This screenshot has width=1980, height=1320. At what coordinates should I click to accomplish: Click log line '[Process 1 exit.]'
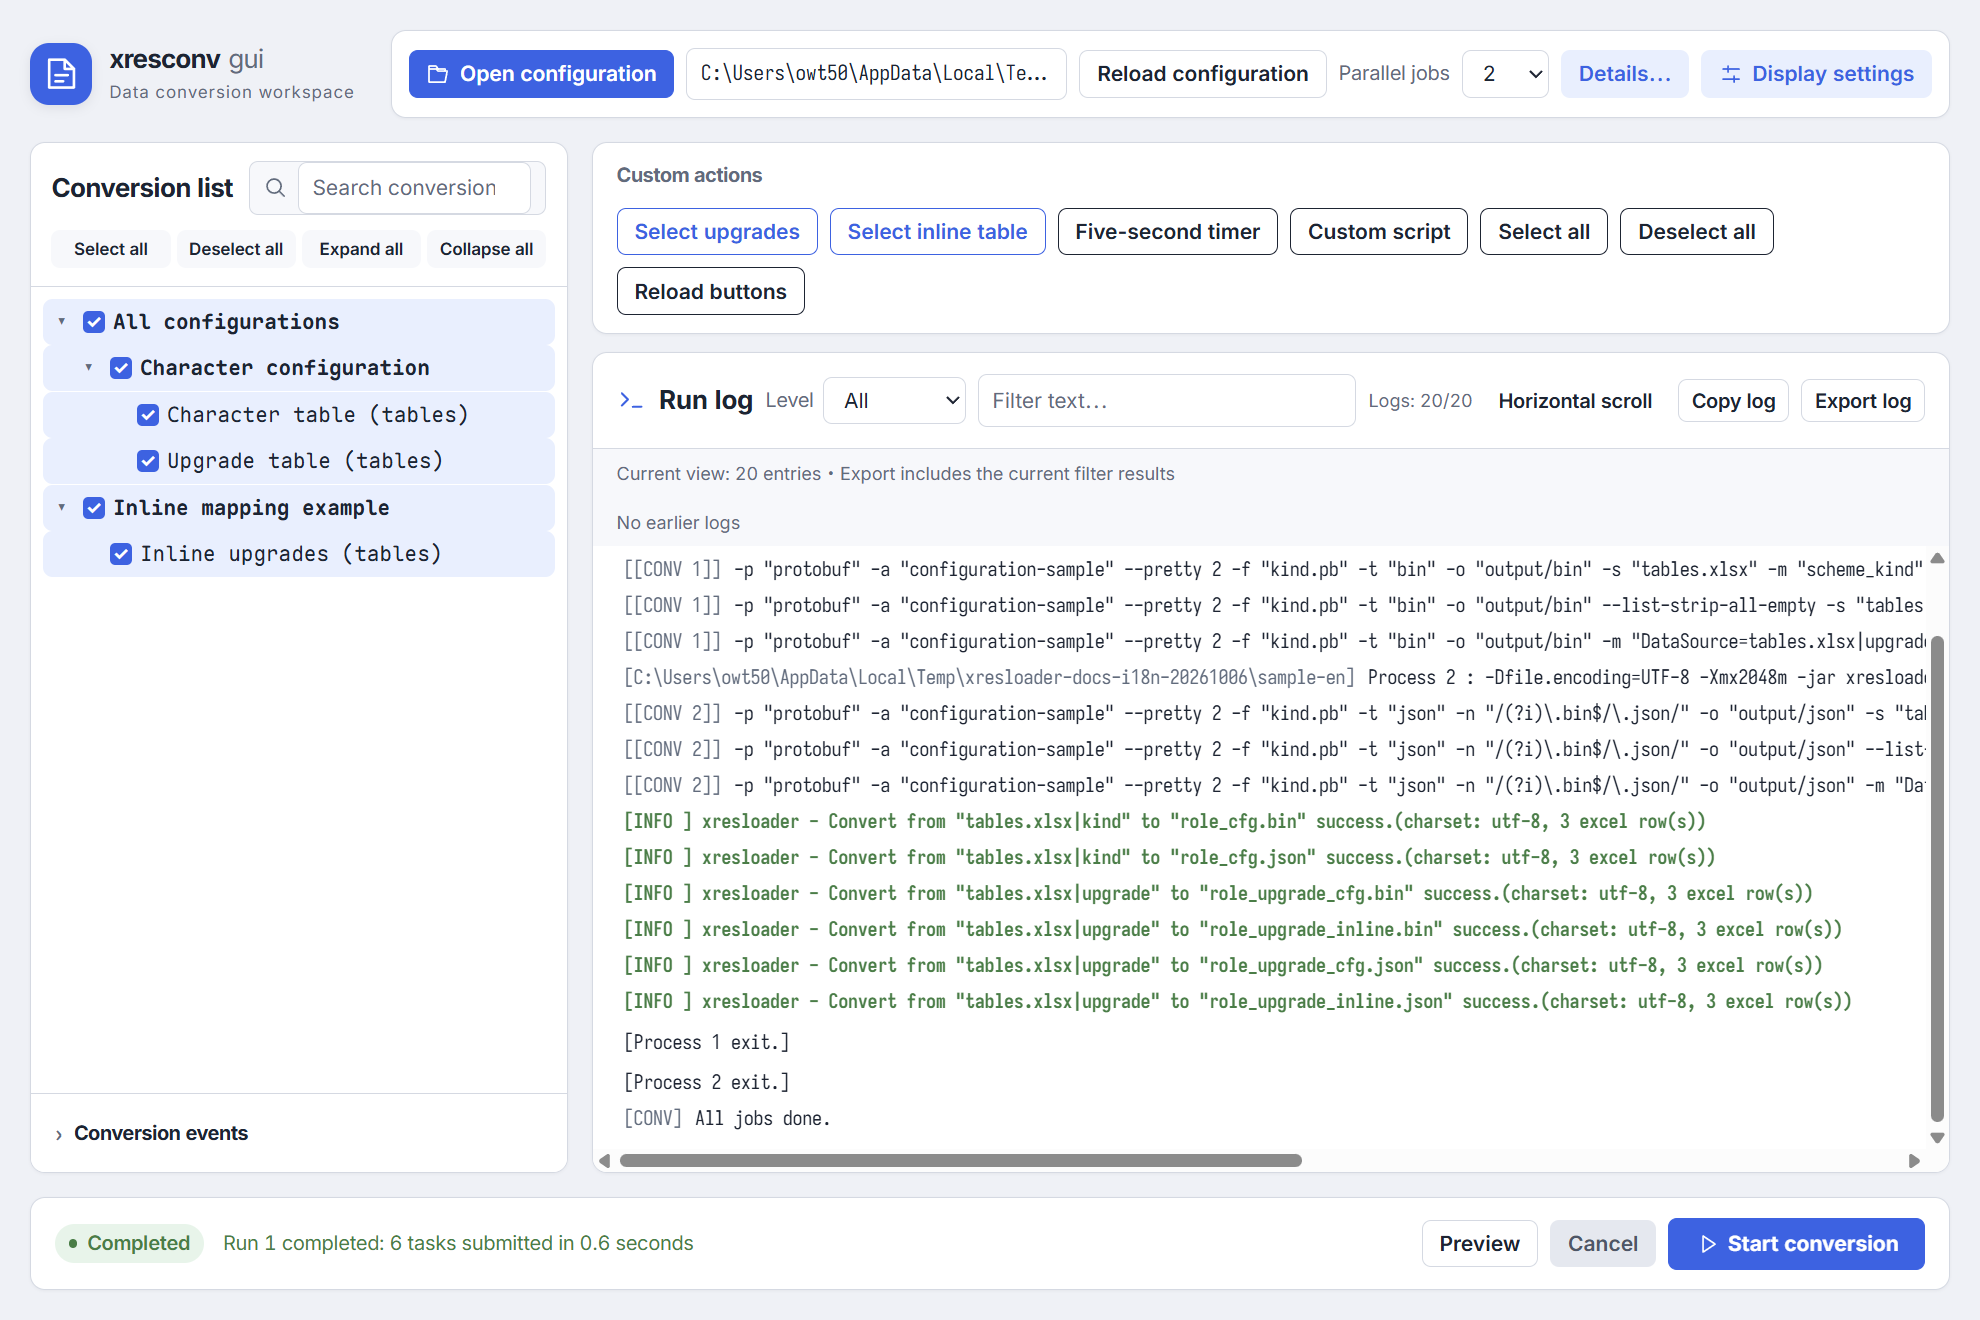pyautogui.click(x=706, y=1042)
